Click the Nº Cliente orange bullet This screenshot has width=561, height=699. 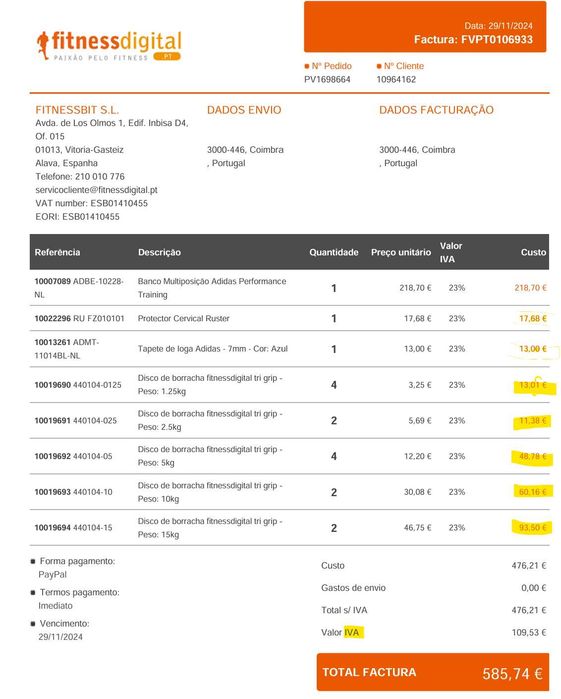pos(379,66)
